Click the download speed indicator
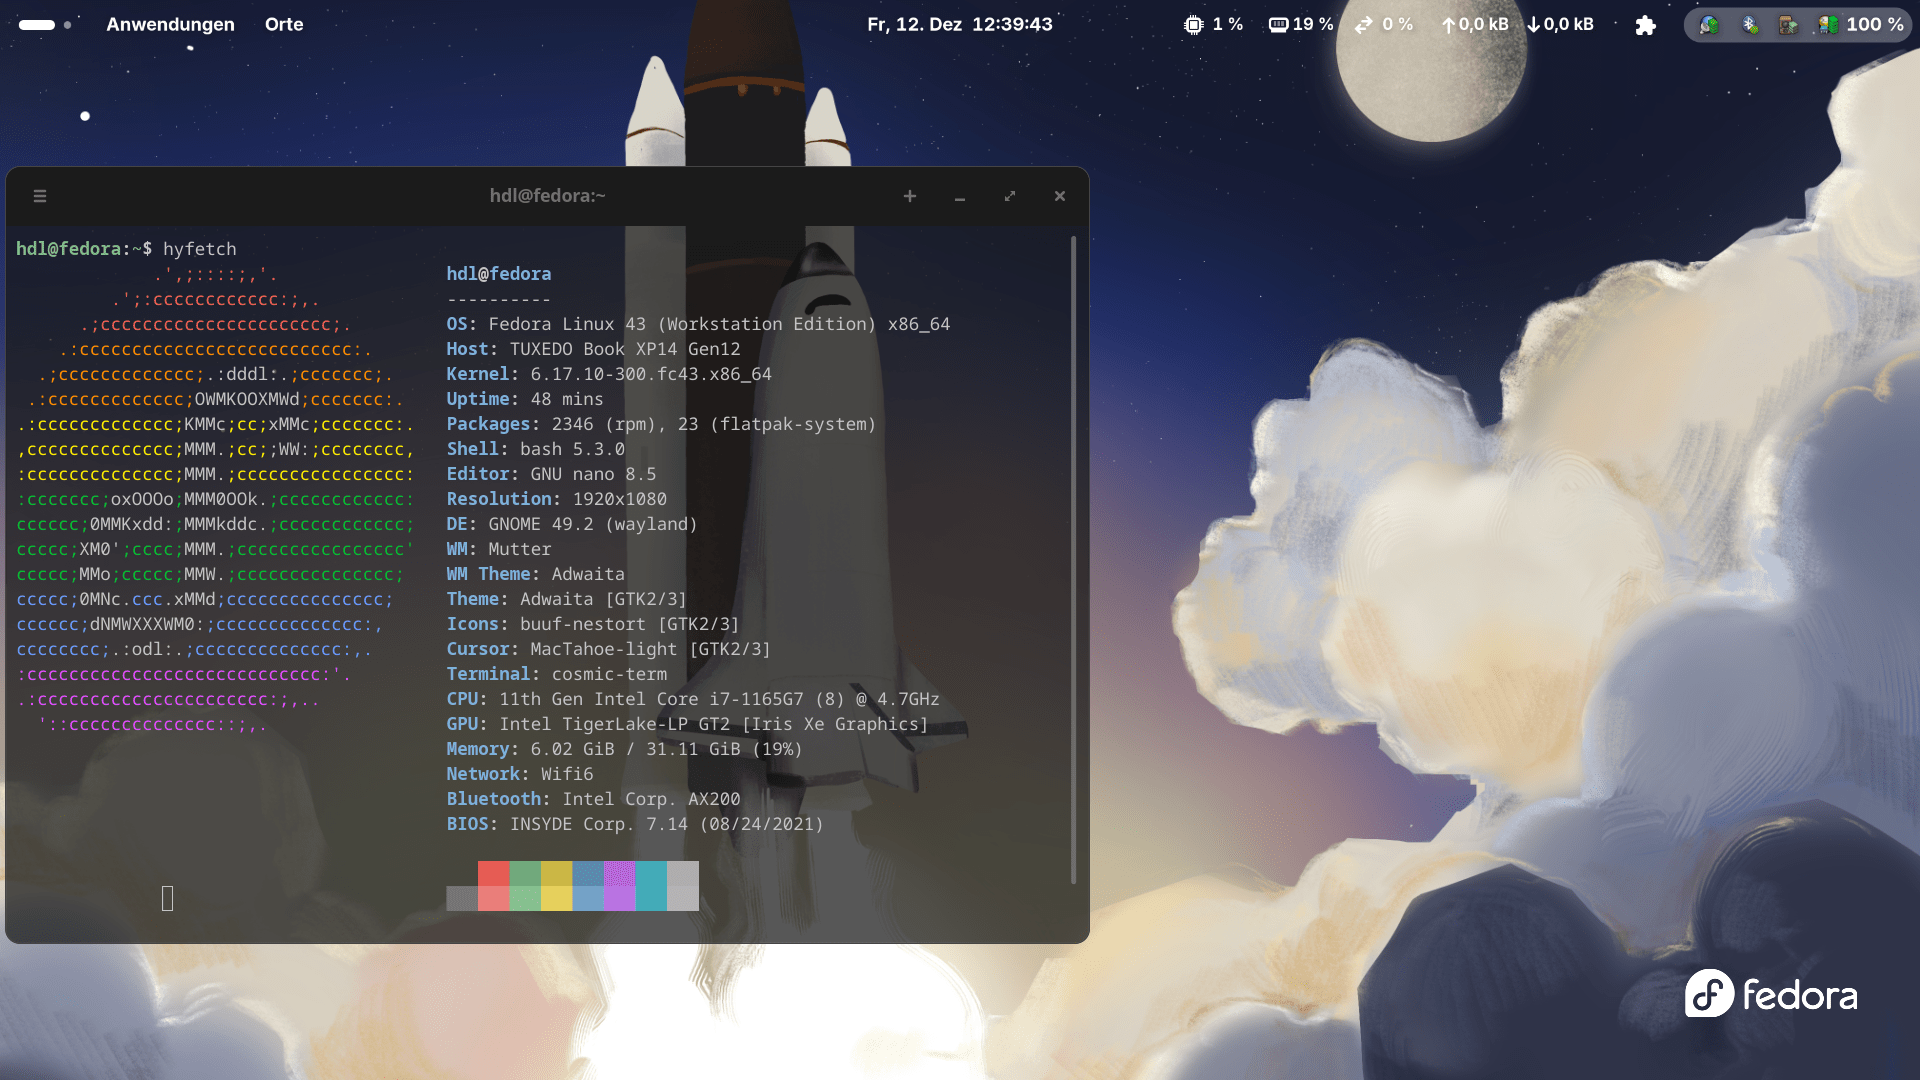The width and height of the screenshot is (1920, 1080). (x=1560, y=24)
